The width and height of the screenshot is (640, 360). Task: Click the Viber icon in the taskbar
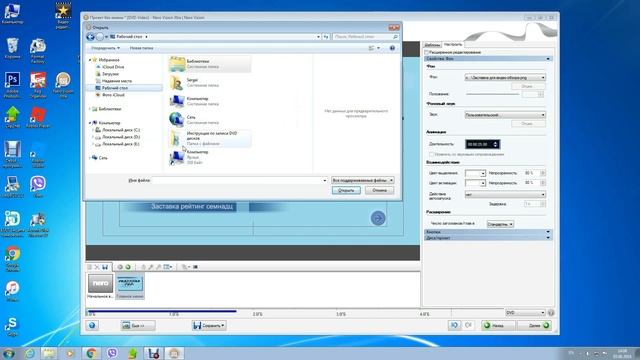[x=112, y=353]
